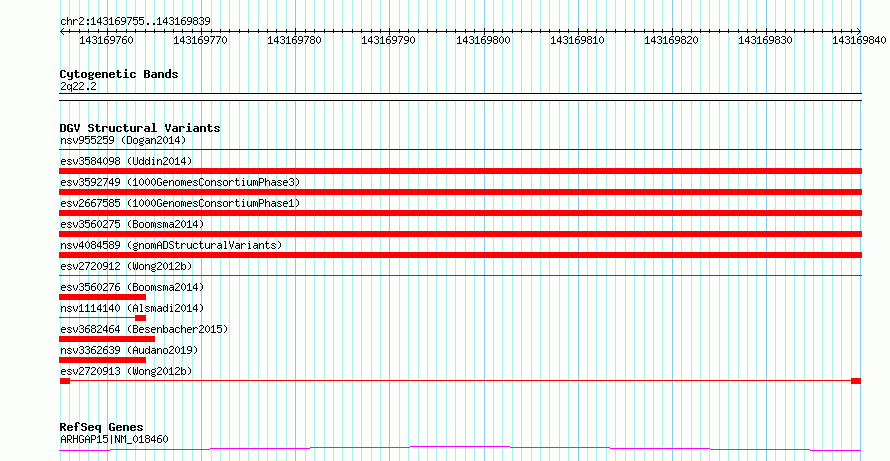The width and height of the screenshot is (890, 461).
Task: Click the chr2:143169755..143169839 coordinate label
Action: pos(135,21)
